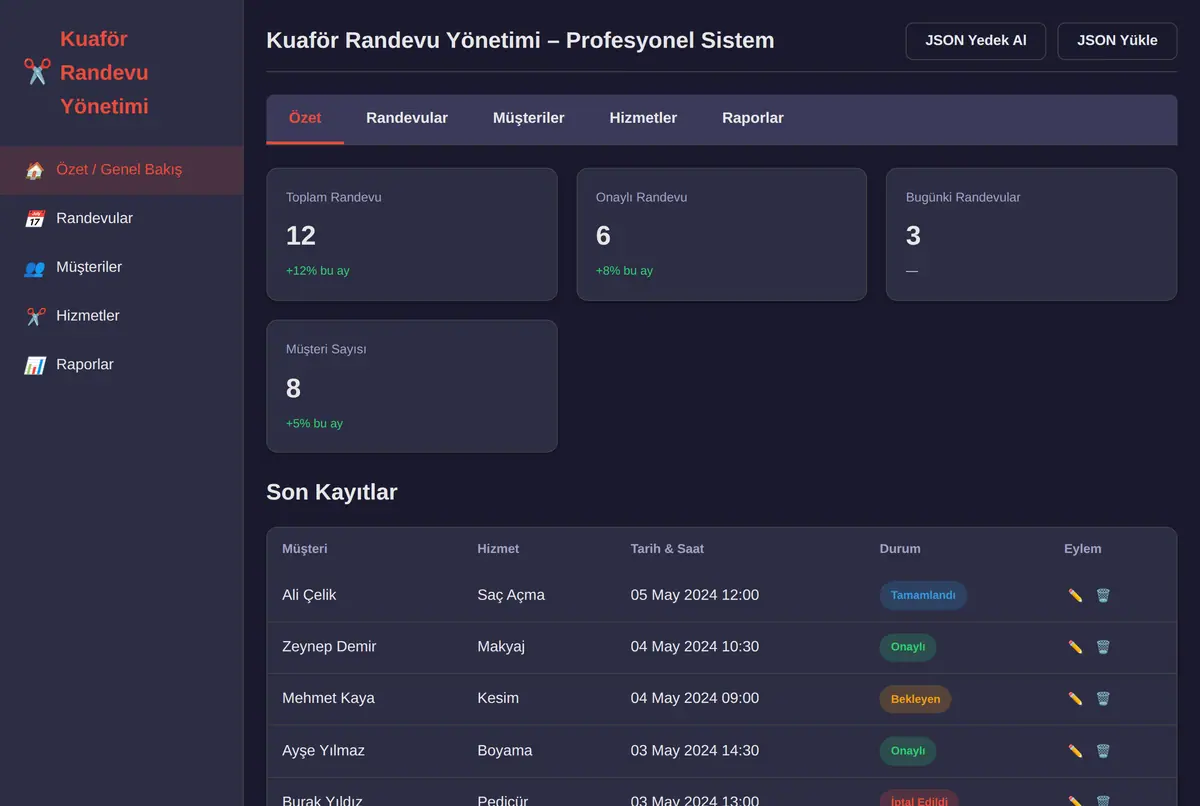
Task: Click the chart icon beside Raporlar in sidebar
Action: pyautogui.click(x=35, y=365)
